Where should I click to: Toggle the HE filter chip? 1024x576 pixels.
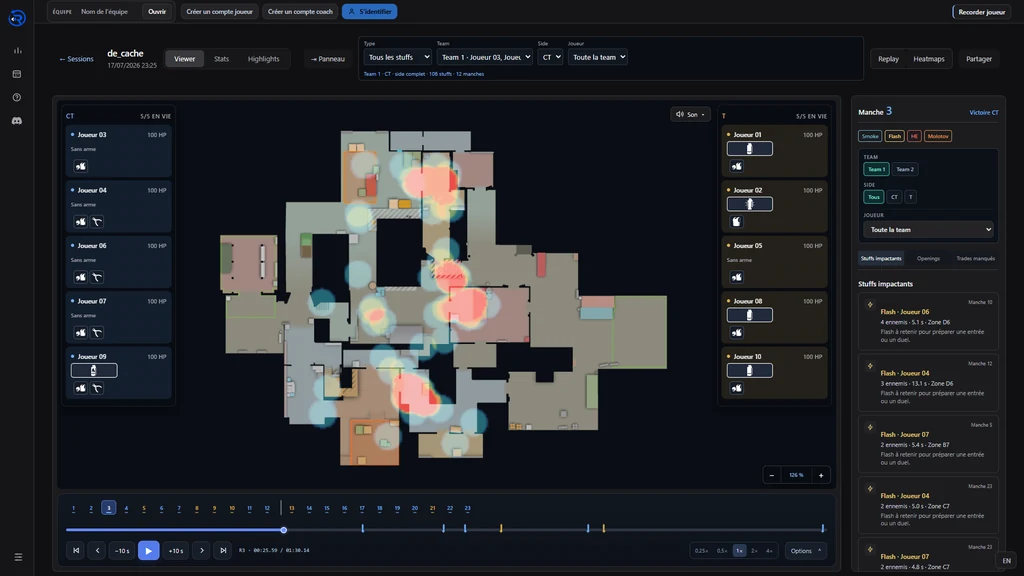tap(914, 136)
